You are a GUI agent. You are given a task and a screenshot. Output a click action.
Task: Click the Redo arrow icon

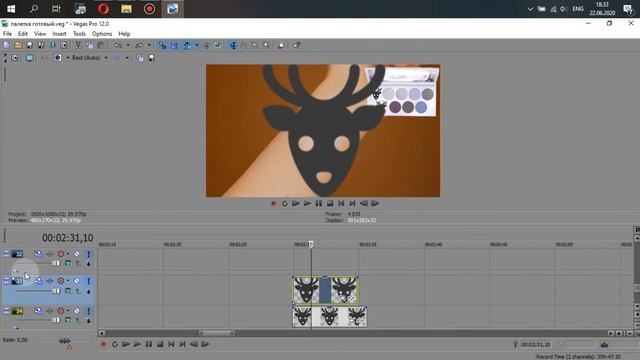pos(139,45)
